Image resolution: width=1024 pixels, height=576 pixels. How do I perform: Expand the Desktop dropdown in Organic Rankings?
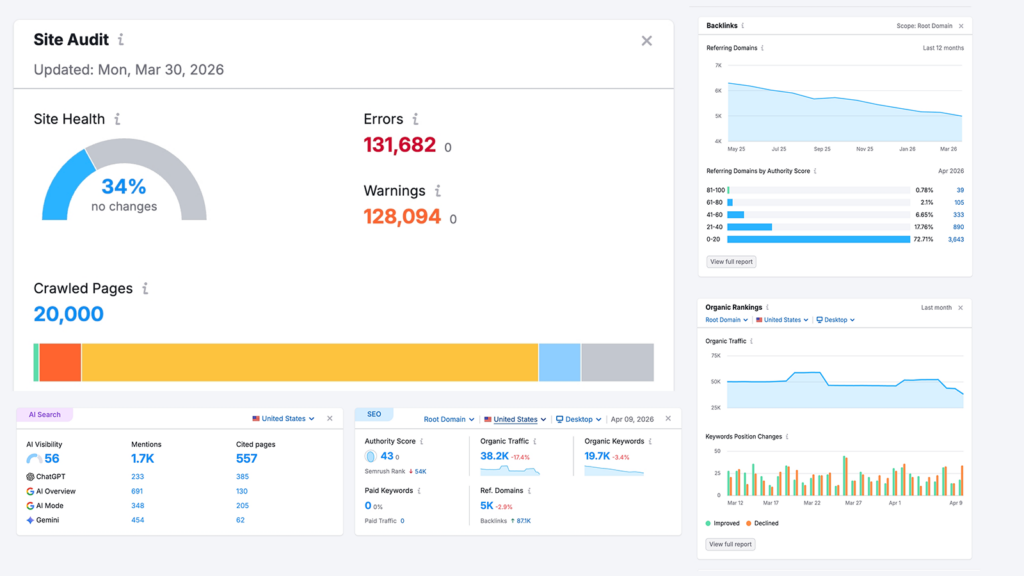click(x=835, y=320)
